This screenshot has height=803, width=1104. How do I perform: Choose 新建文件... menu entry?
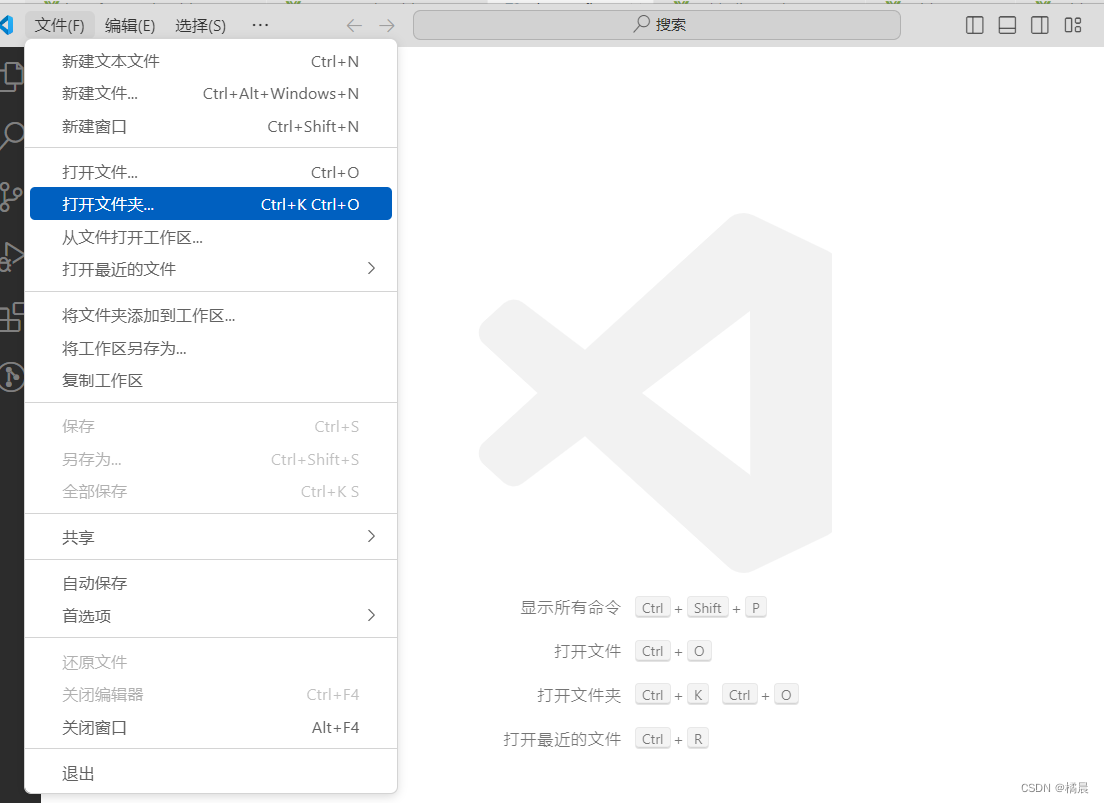pos(211,94)
